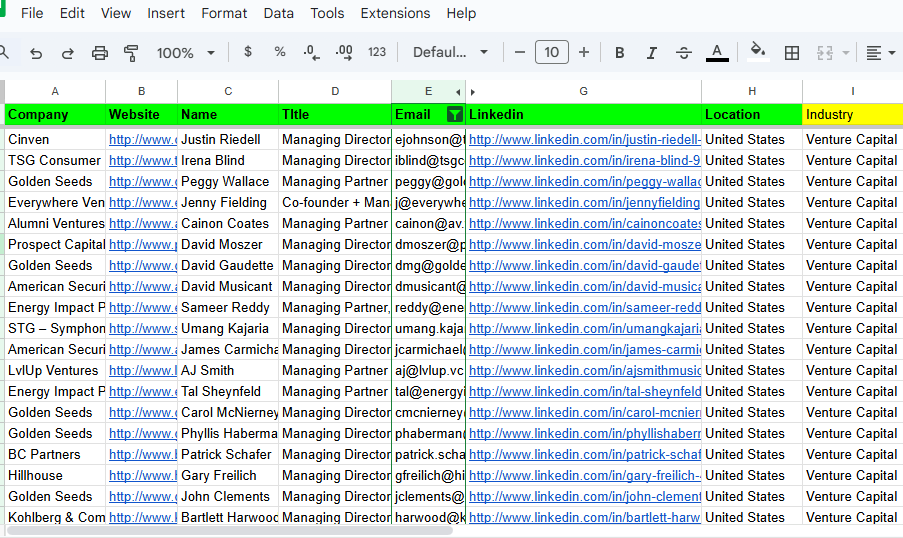Image resolution: width=903 pixels, height=538 pixels.
Task: Click left arrow to unhide column F
Action: 458,92
